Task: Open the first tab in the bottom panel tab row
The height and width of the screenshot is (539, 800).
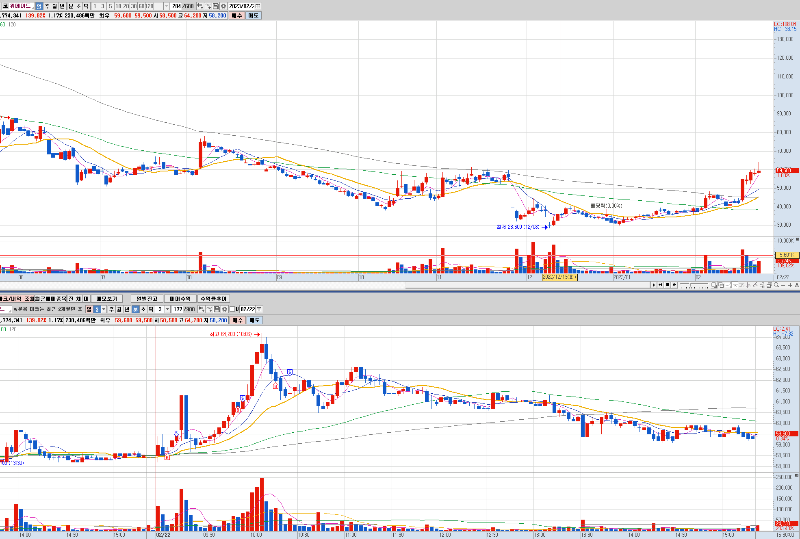Action: (x=16, y=299)
